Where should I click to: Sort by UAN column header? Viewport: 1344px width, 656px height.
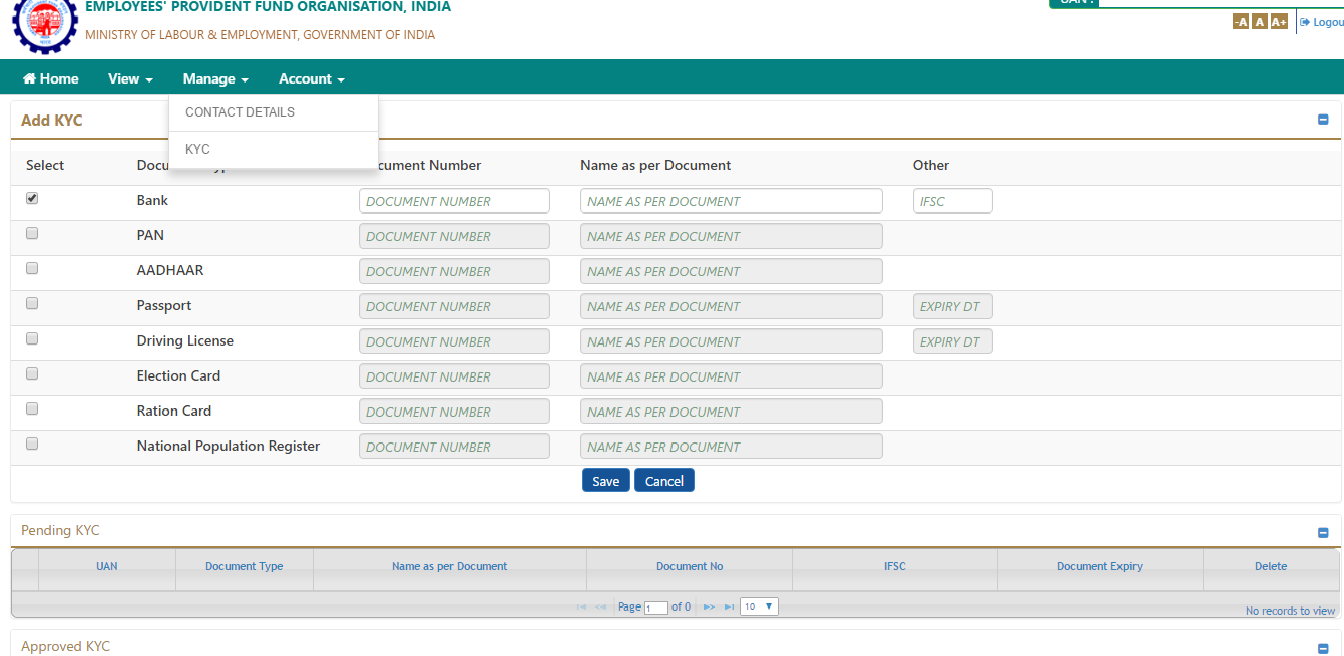107,566
